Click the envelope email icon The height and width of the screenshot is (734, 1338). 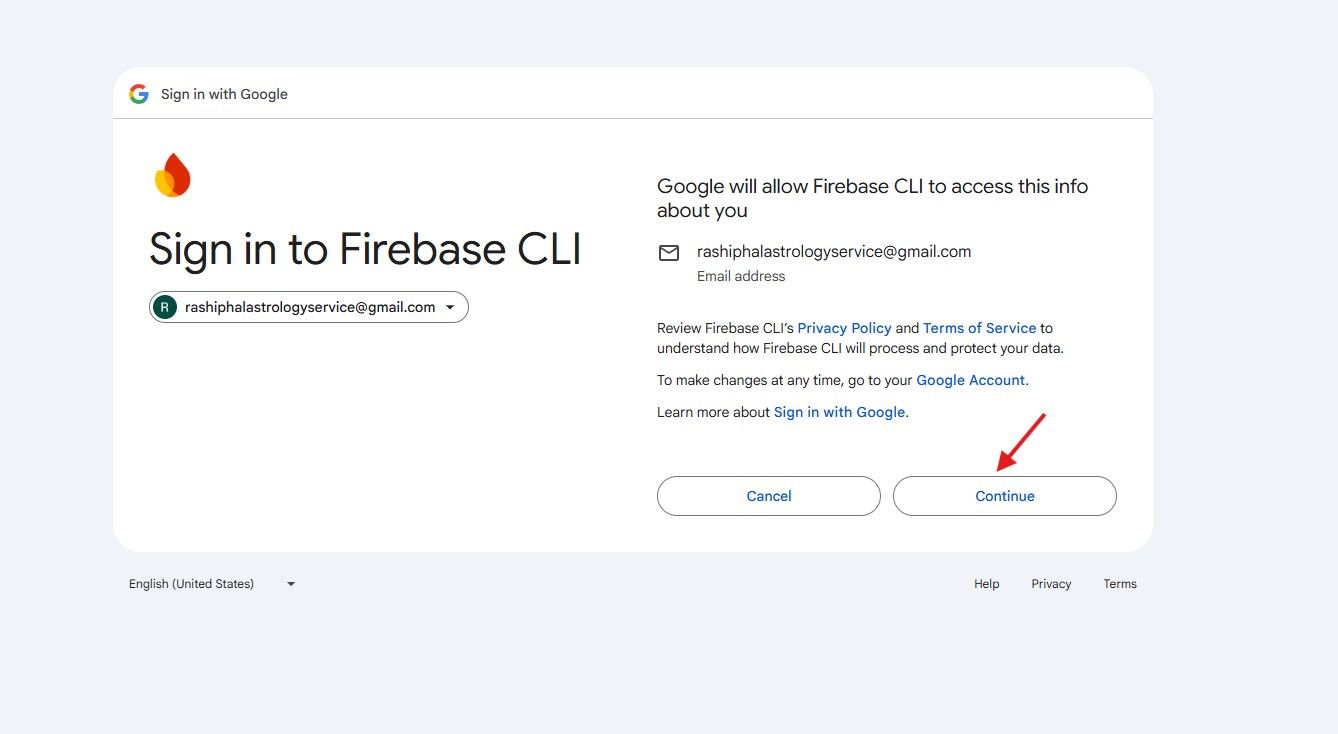669,253
